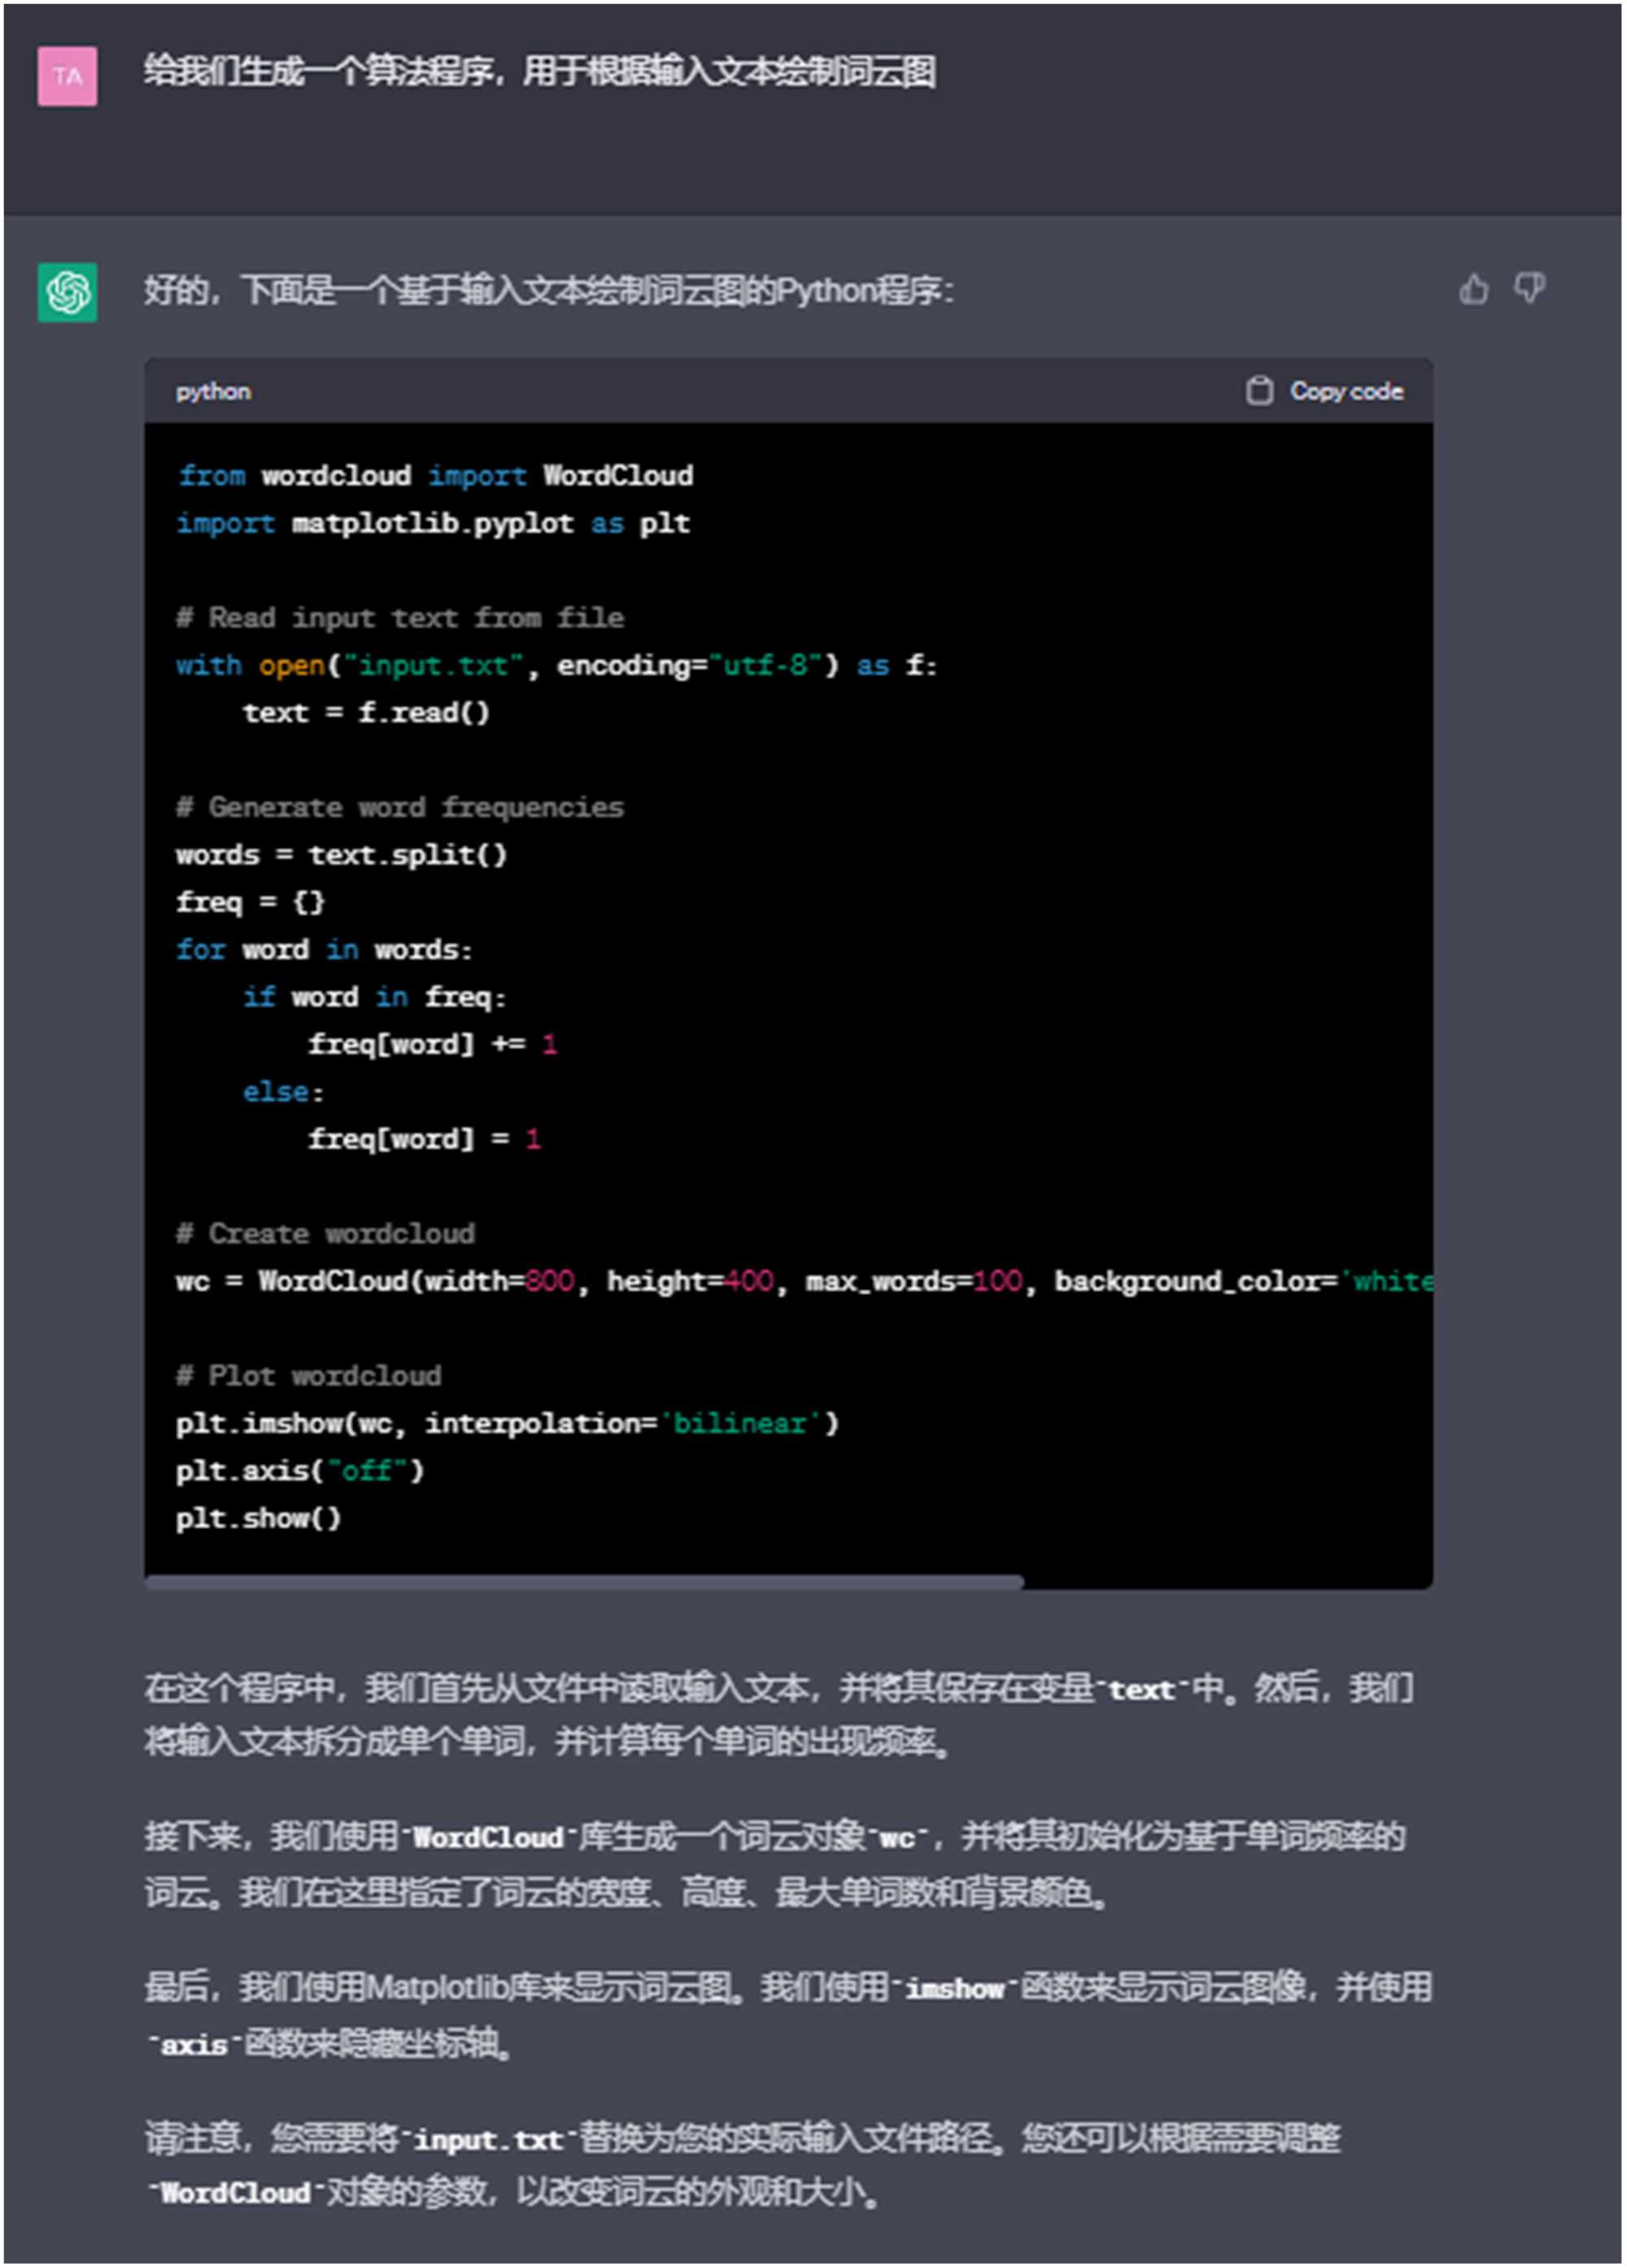Click inline code 'axis' in the explanation
Image resolution: width=1627 pixels, height=2268 pixels.
pyautogui.click(x=194, y=2044)
